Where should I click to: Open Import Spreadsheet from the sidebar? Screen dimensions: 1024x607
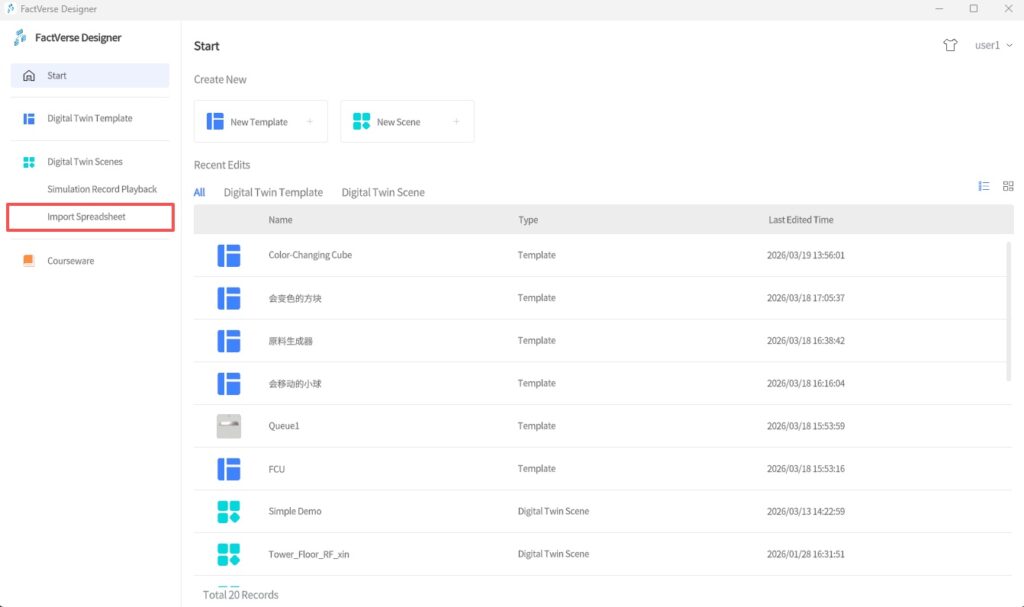point(90,216)
